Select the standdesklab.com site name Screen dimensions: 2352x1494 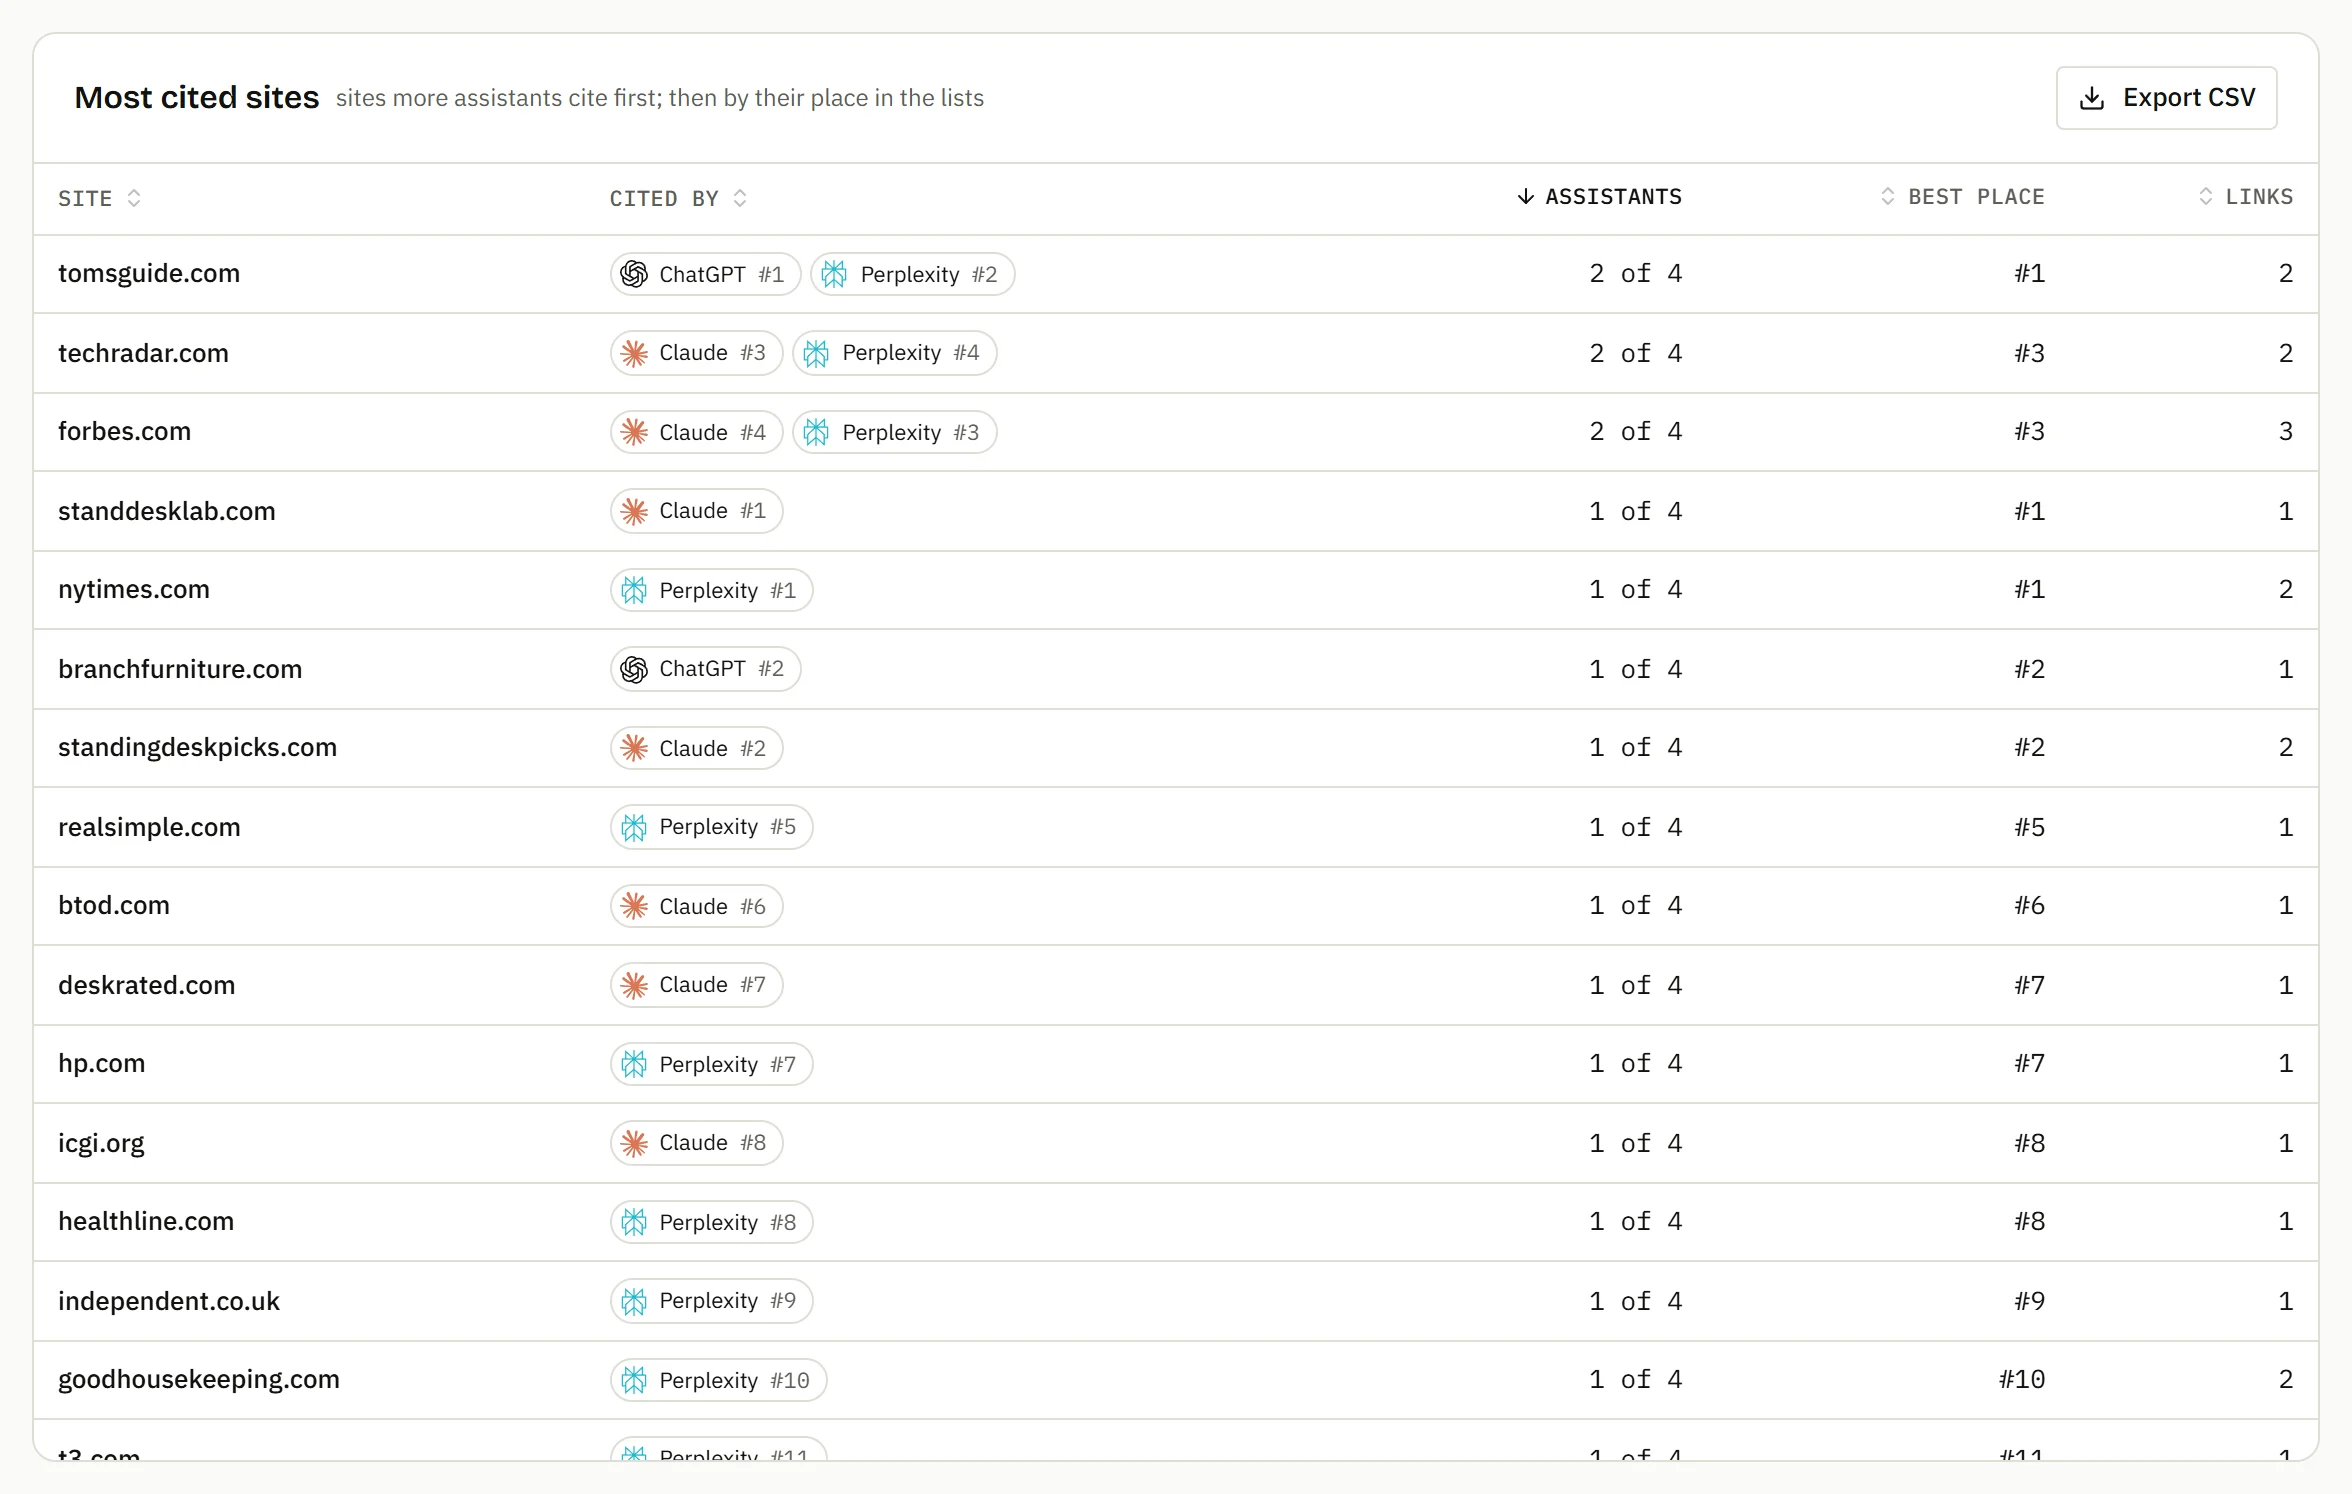166,511
